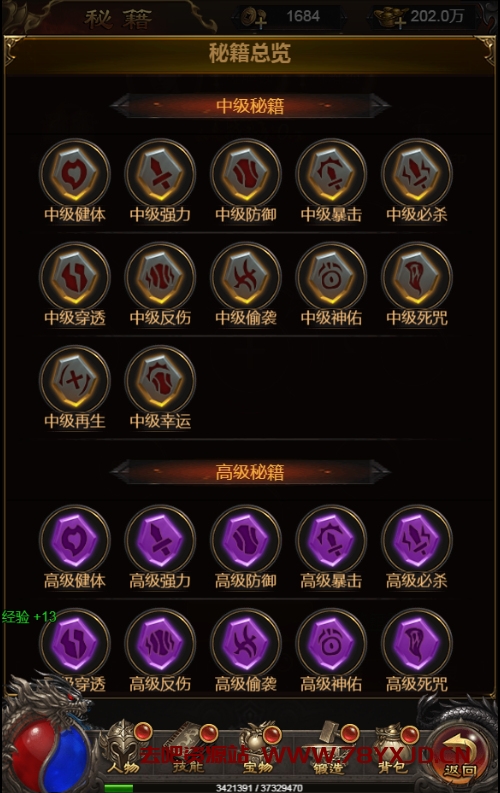Click the 高级死咒 manual icon

tap(417, 643)
